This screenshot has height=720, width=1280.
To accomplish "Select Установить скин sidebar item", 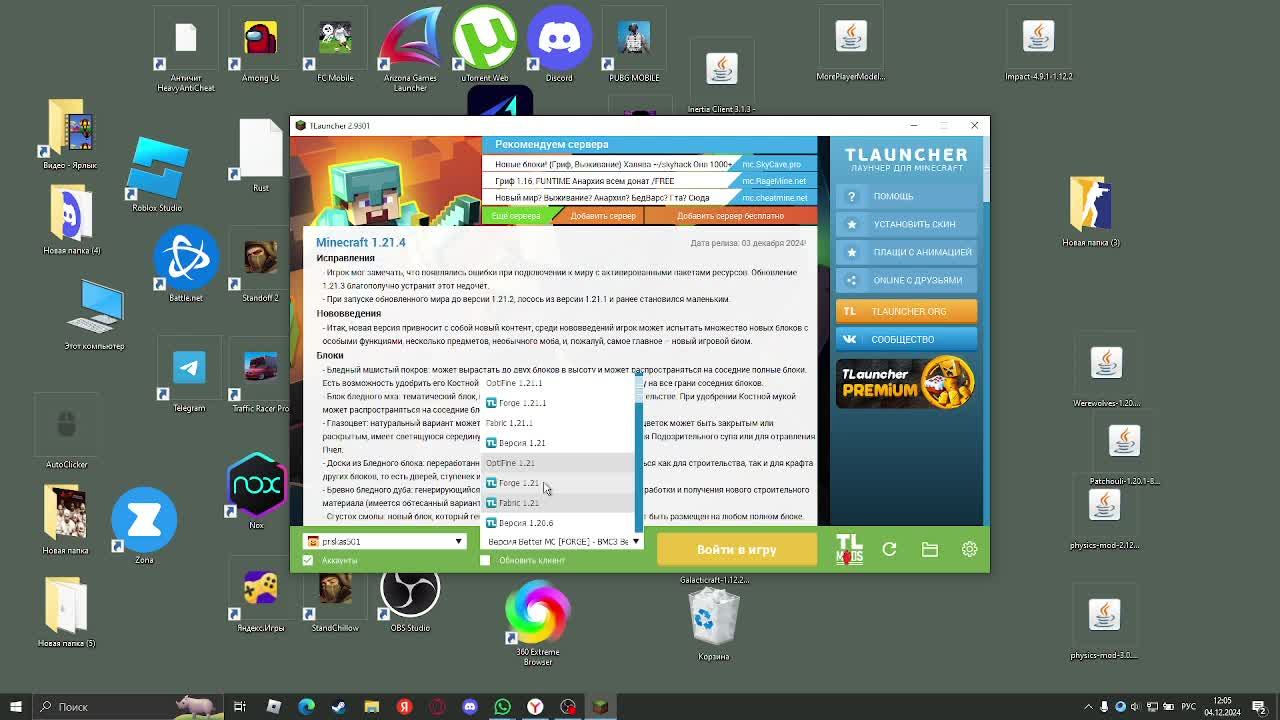I will click(906, 224).
